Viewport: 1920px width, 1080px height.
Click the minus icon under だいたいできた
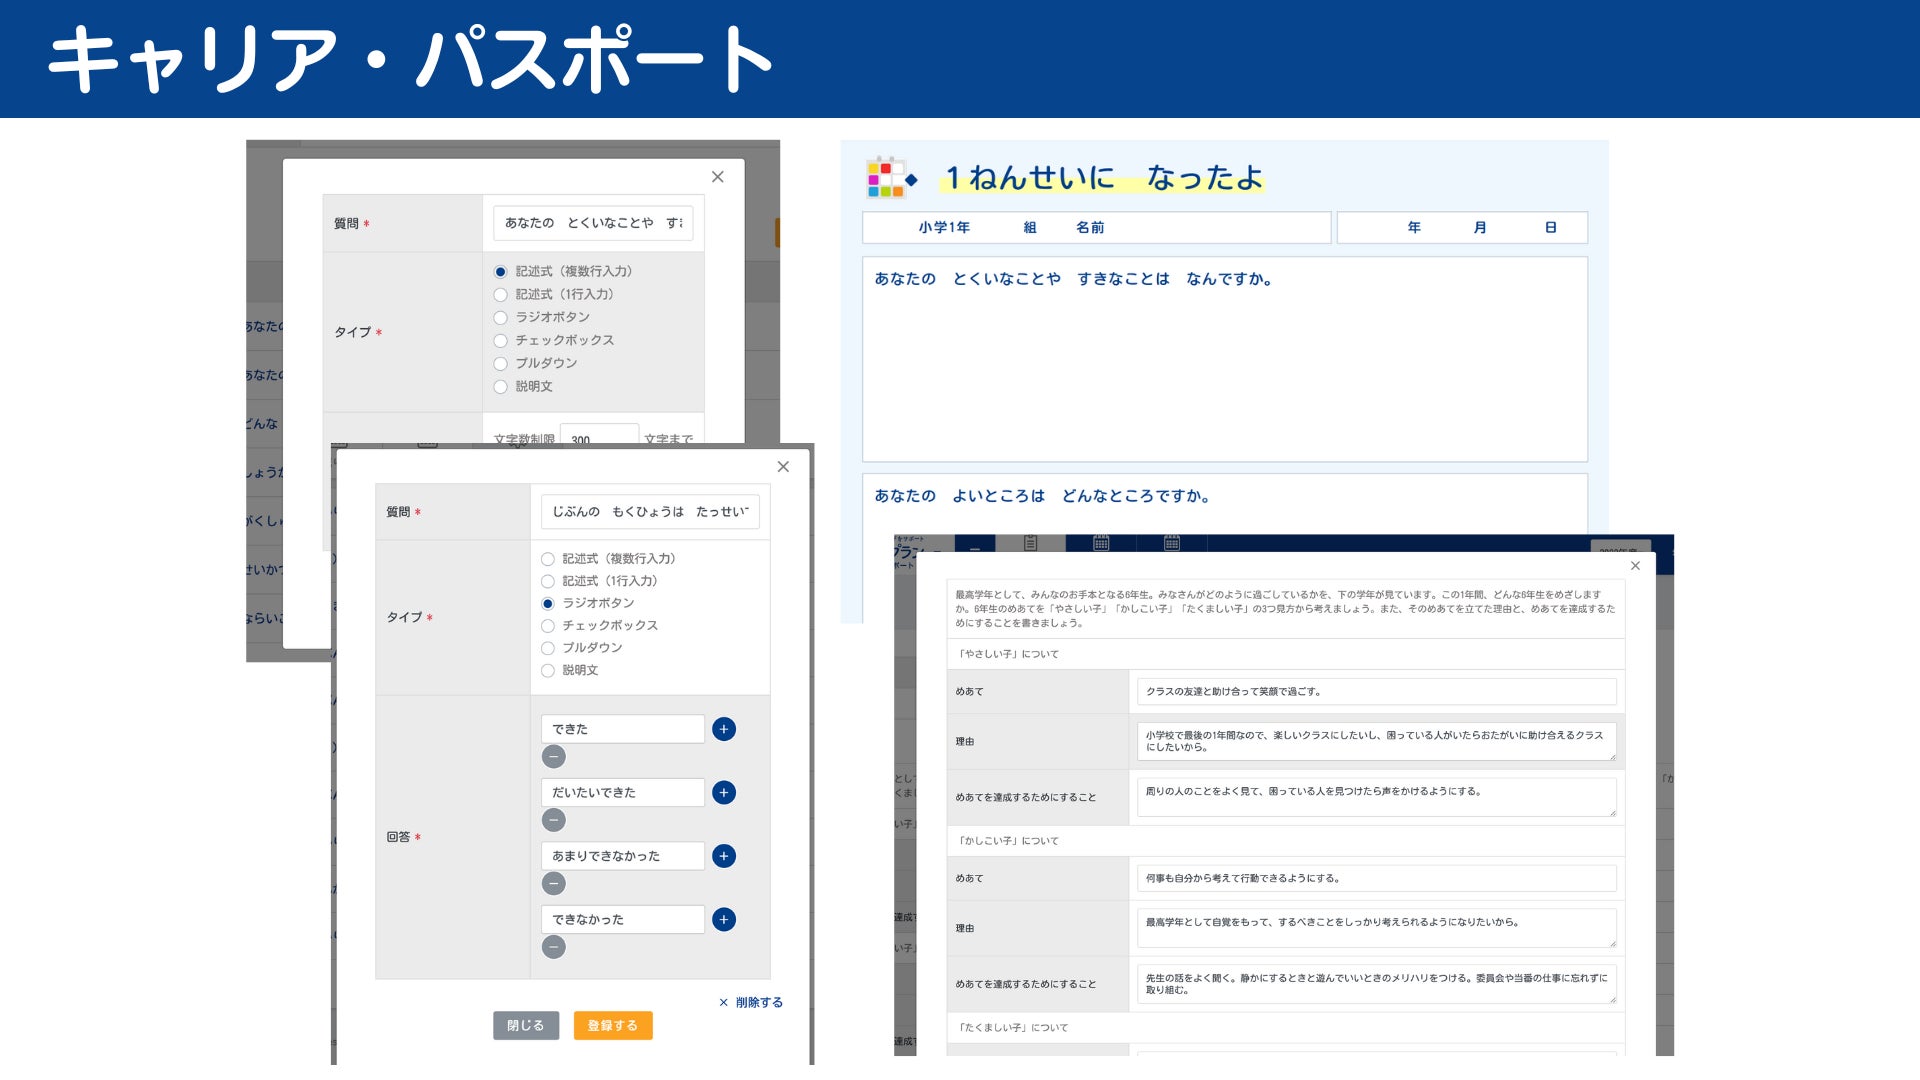[553, 820]
